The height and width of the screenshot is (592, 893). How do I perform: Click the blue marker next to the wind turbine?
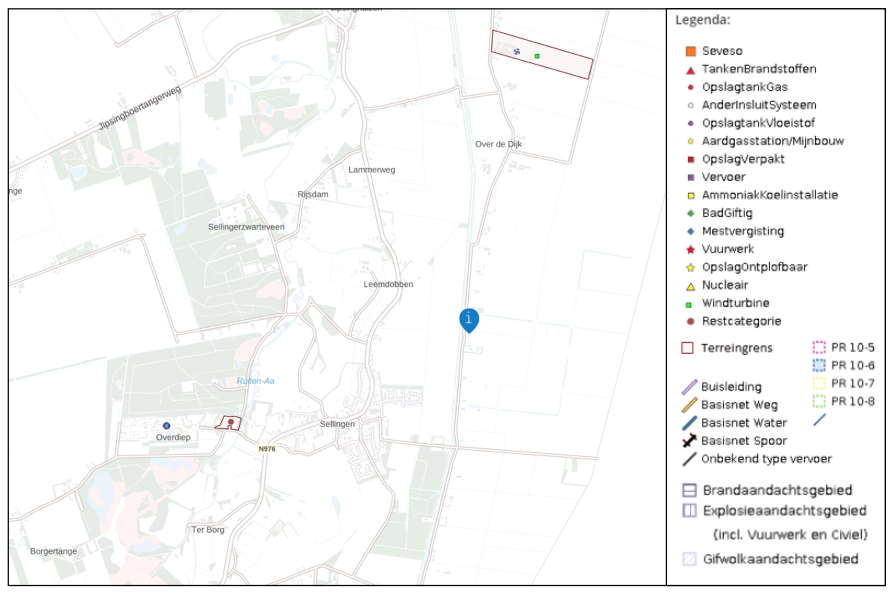tap(517, 52)
